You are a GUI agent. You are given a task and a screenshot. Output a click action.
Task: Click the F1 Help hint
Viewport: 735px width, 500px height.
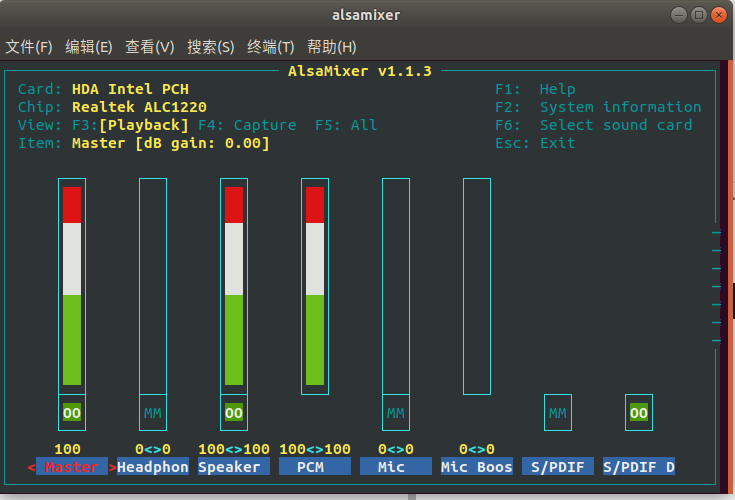[535, 89]
